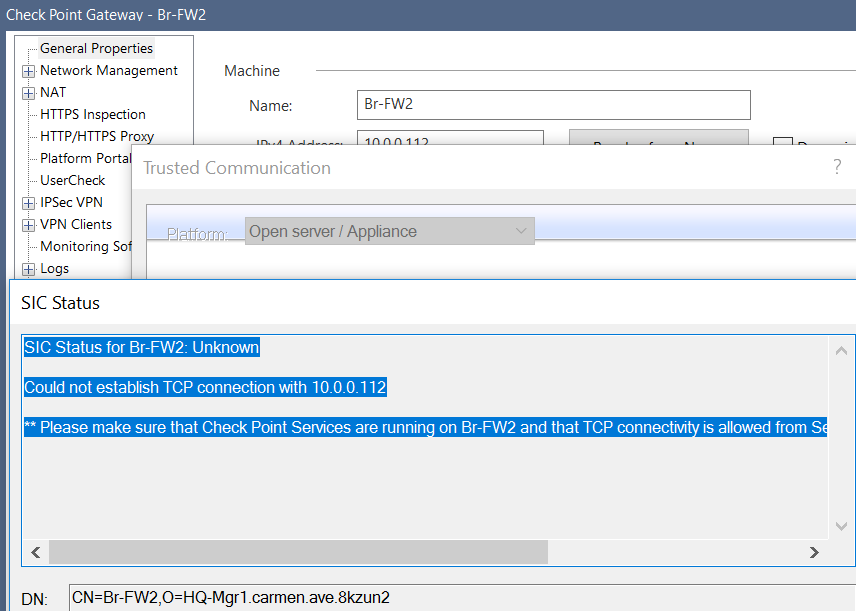Click the 'Could not establish TCP connection' line
This screenshot has width=856, height=611.
(x=205, y=387)
